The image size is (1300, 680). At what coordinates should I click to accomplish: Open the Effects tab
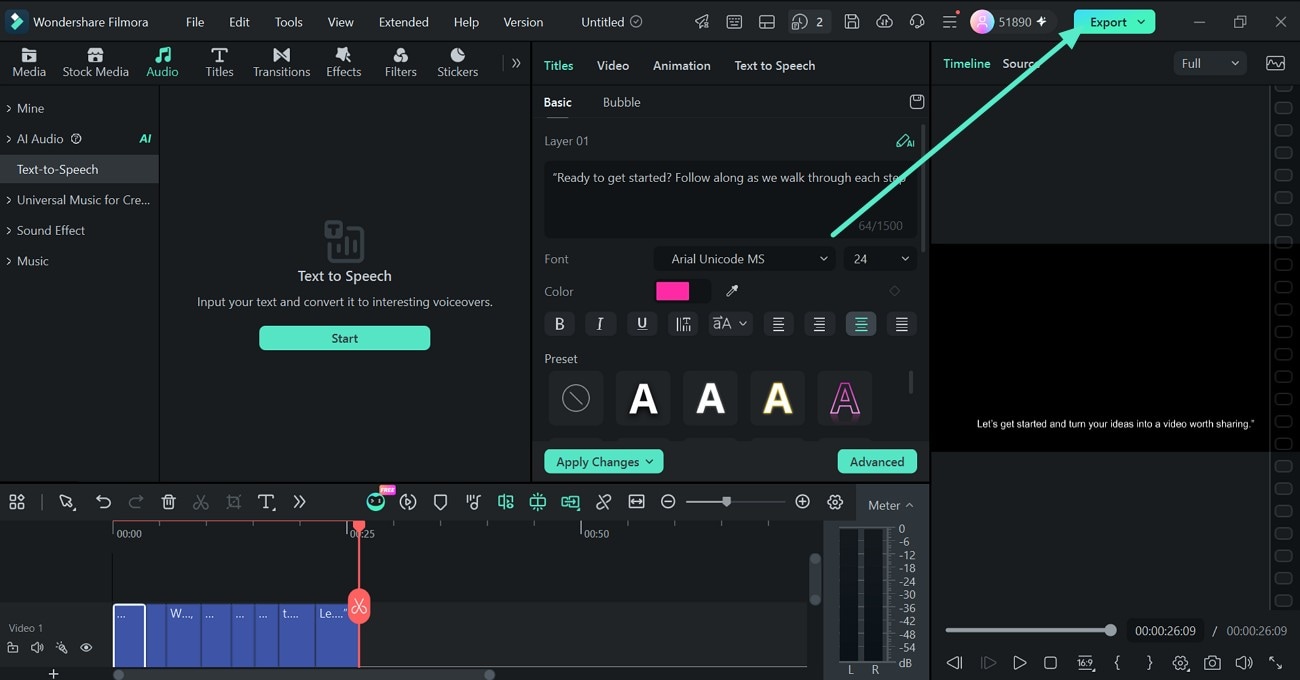coord(343,62)
